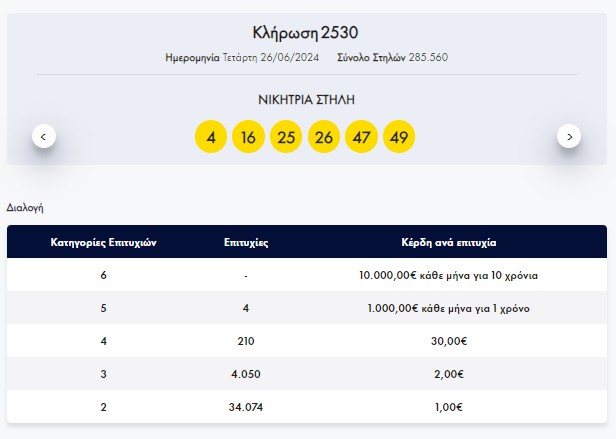Image resolution: width=616 pixels, height=439 pixels.
Task: Click winning number ball 49
Action: point(399,137)
